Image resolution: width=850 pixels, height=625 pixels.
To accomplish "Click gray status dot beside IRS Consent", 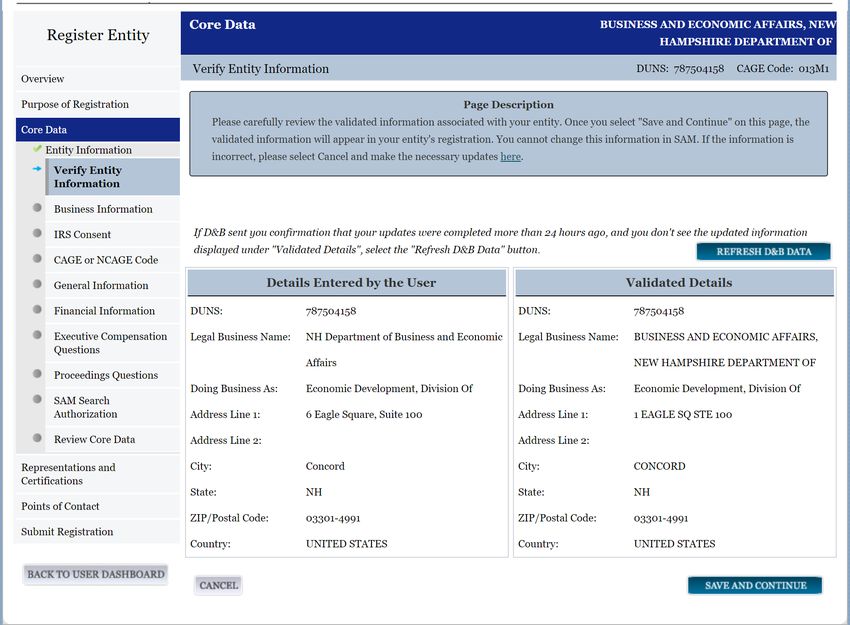I will (37, 233).
